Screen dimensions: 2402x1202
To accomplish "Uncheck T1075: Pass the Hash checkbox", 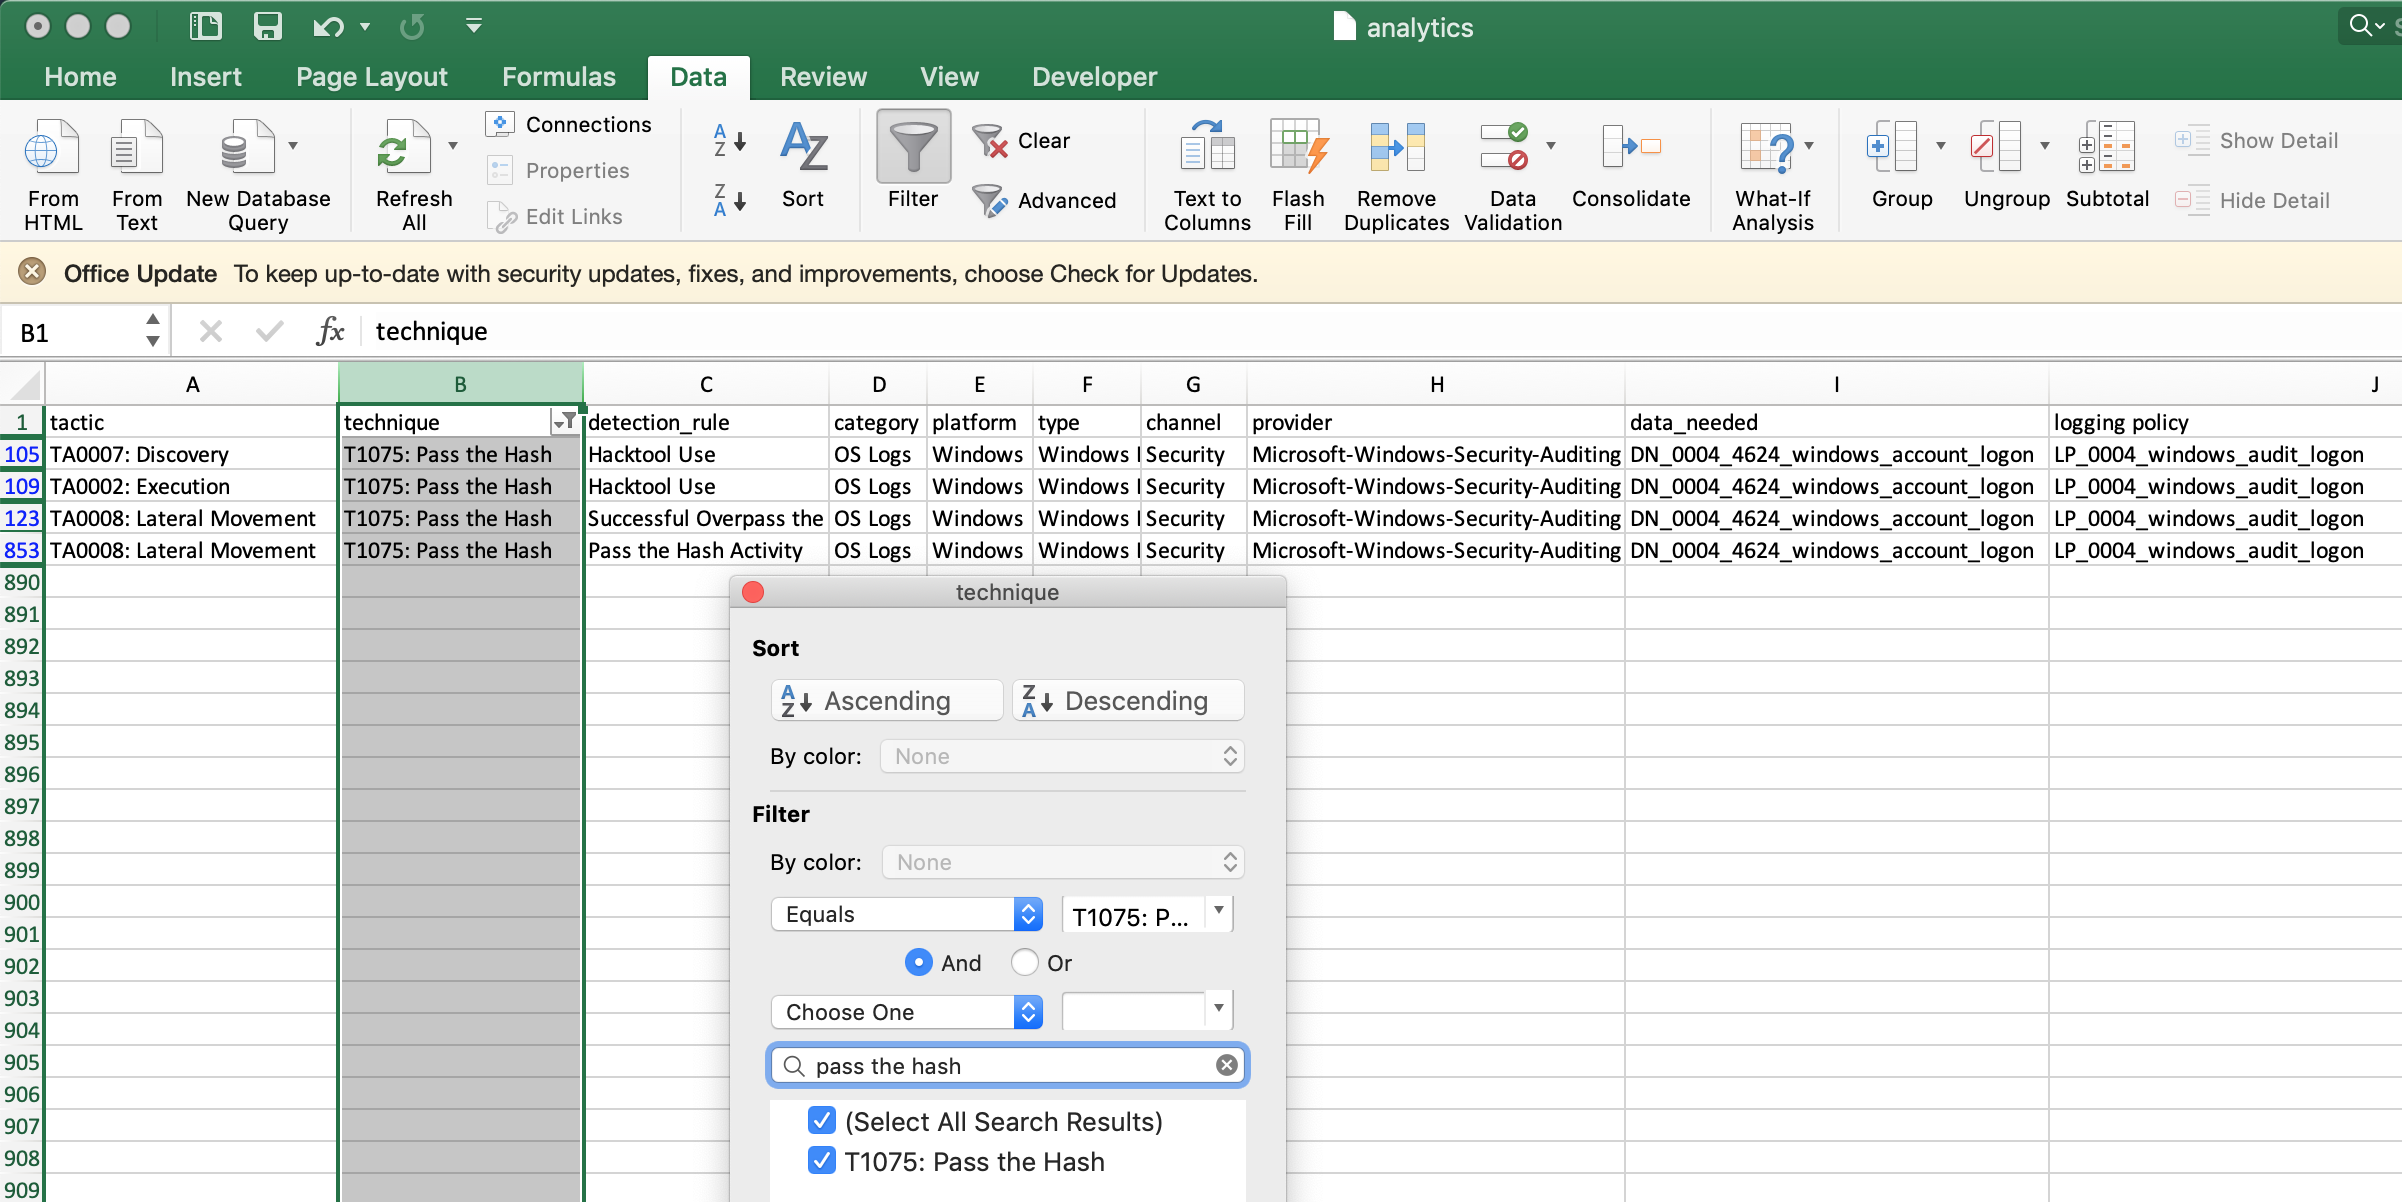I will tap(821, 1161).
